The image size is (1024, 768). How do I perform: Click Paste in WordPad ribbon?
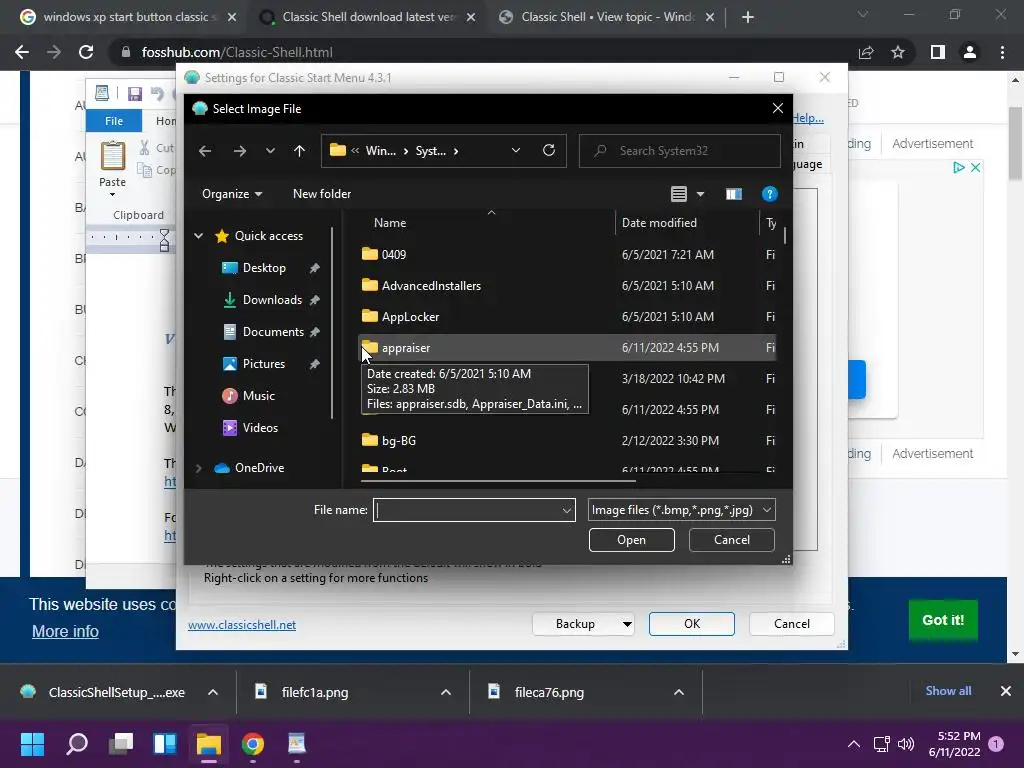(112, 168)
